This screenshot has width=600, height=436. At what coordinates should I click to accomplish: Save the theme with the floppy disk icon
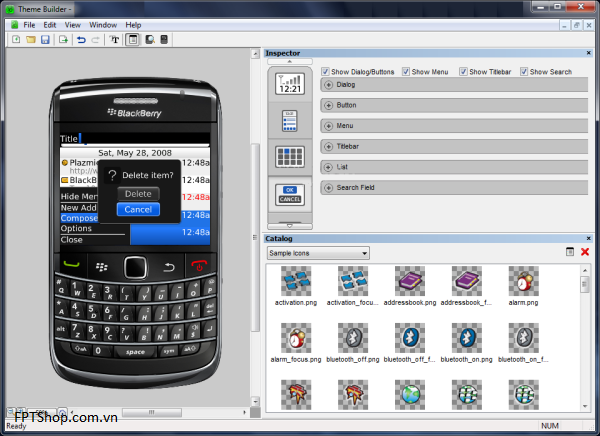pos(45,39)
